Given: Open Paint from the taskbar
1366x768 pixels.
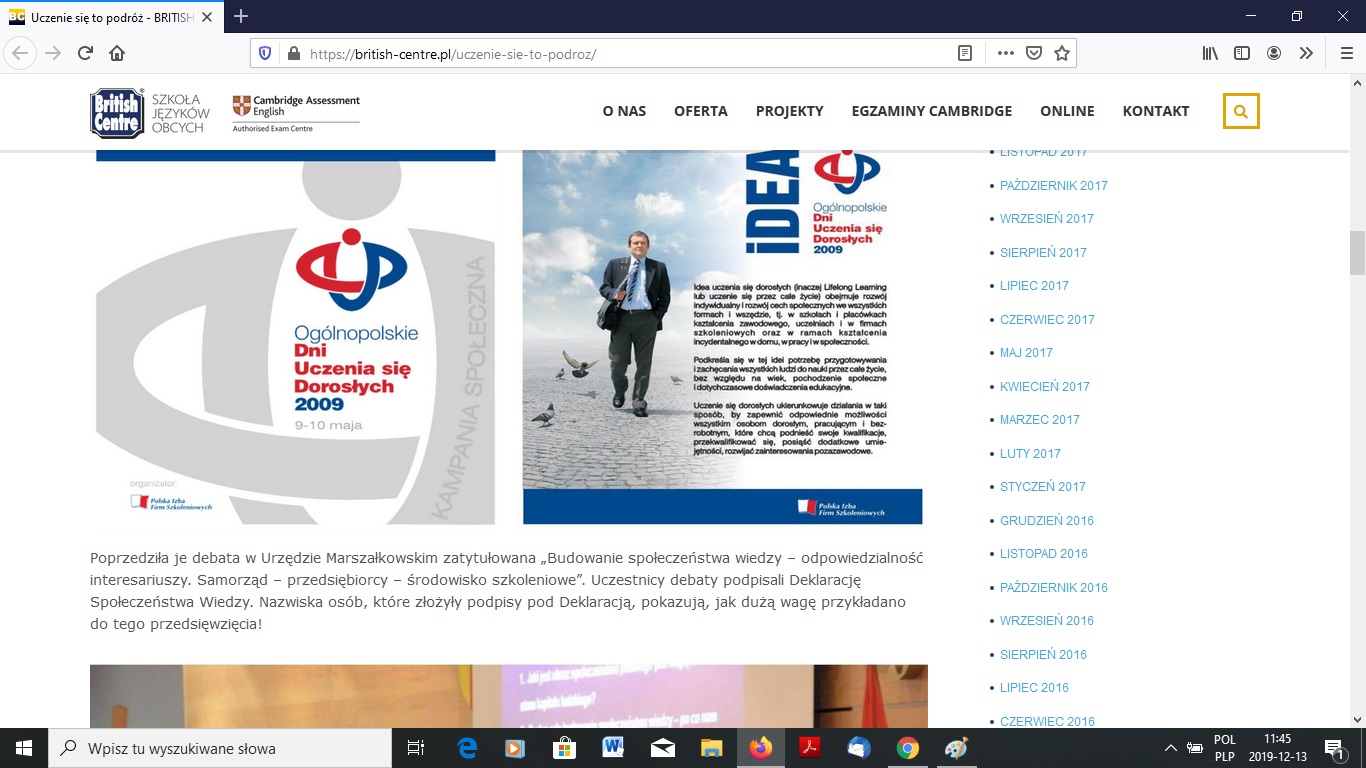Looking at the screenshot, I should pos(956,748).
